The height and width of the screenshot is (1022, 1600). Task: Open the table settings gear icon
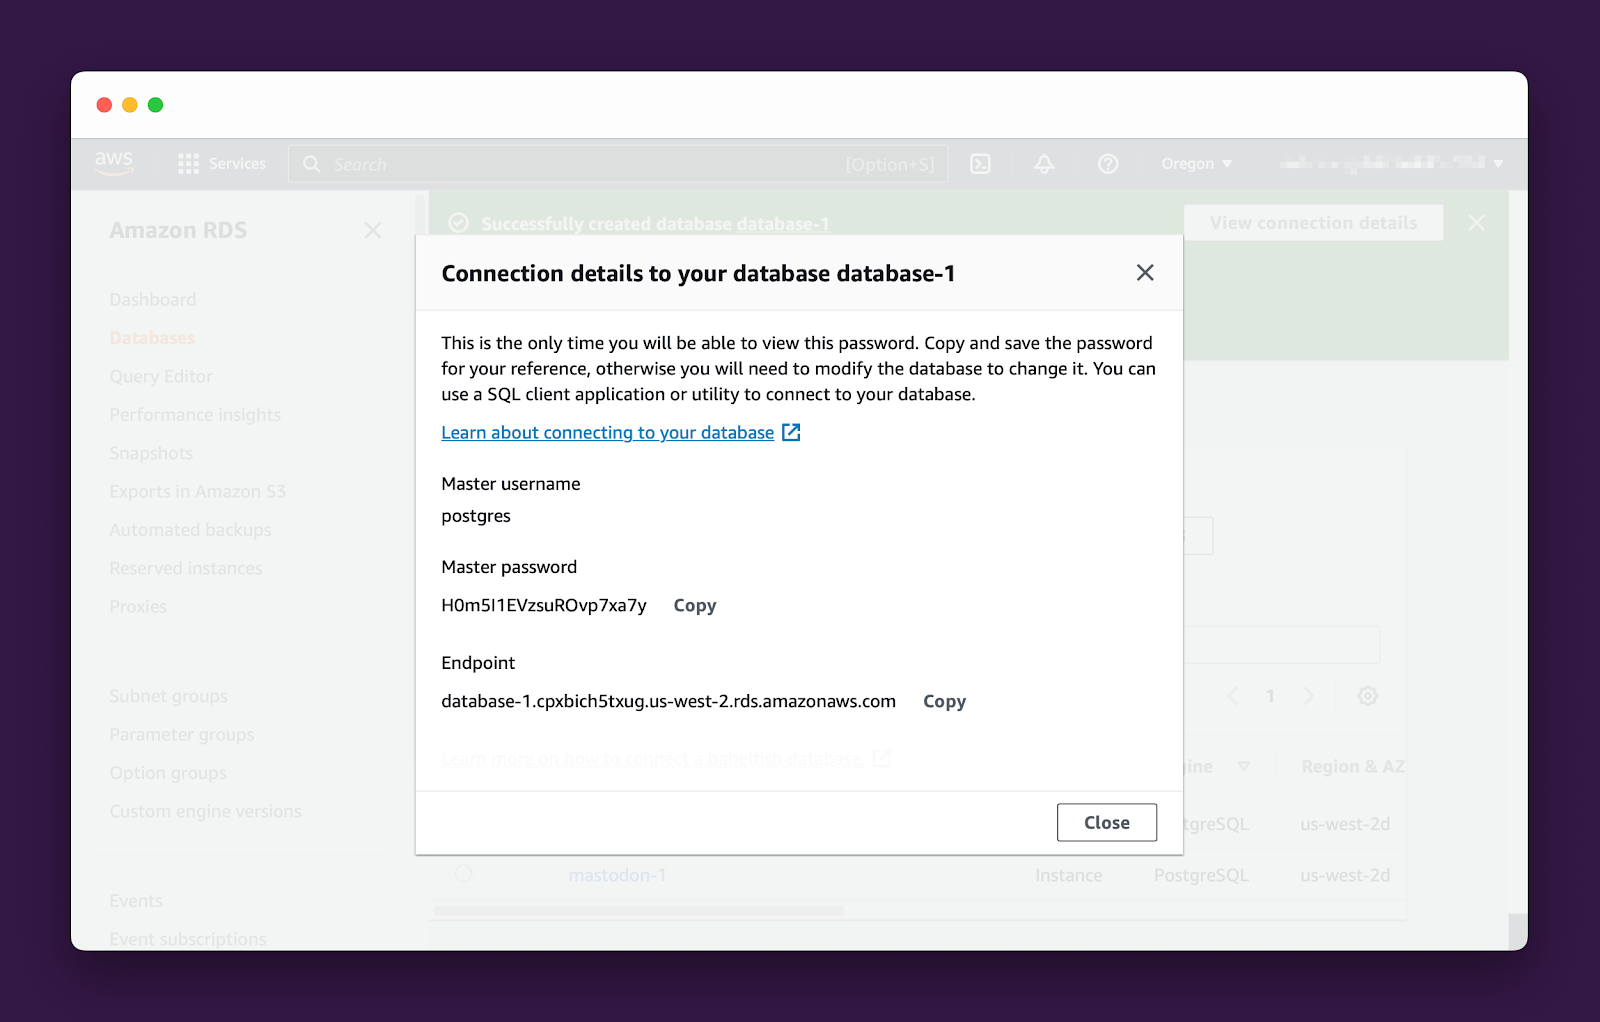pos(1367,696)
